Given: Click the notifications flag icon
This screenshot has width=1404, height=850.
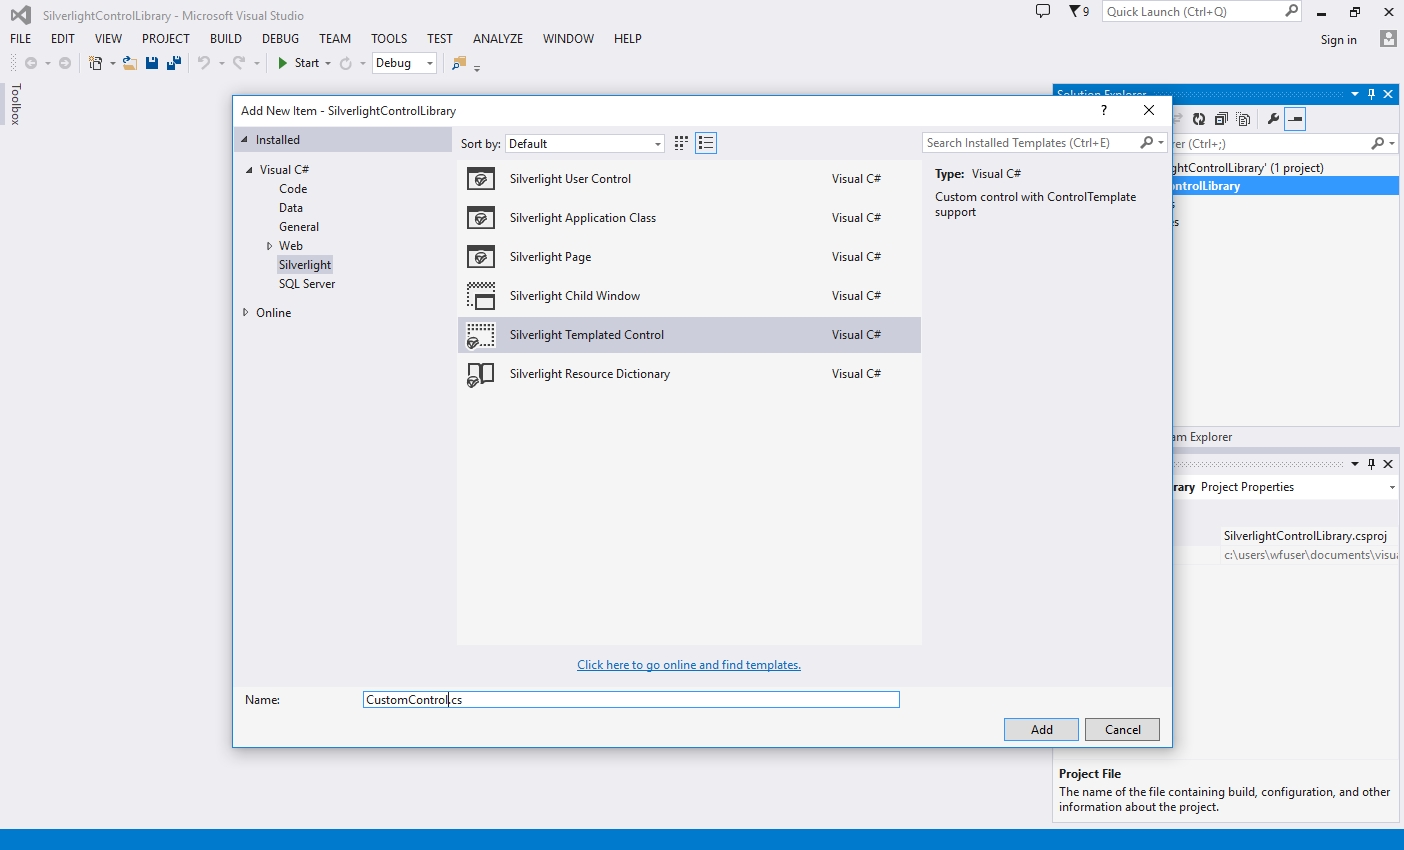Looking at the screenshot, I should click(x=1075, y=12).
